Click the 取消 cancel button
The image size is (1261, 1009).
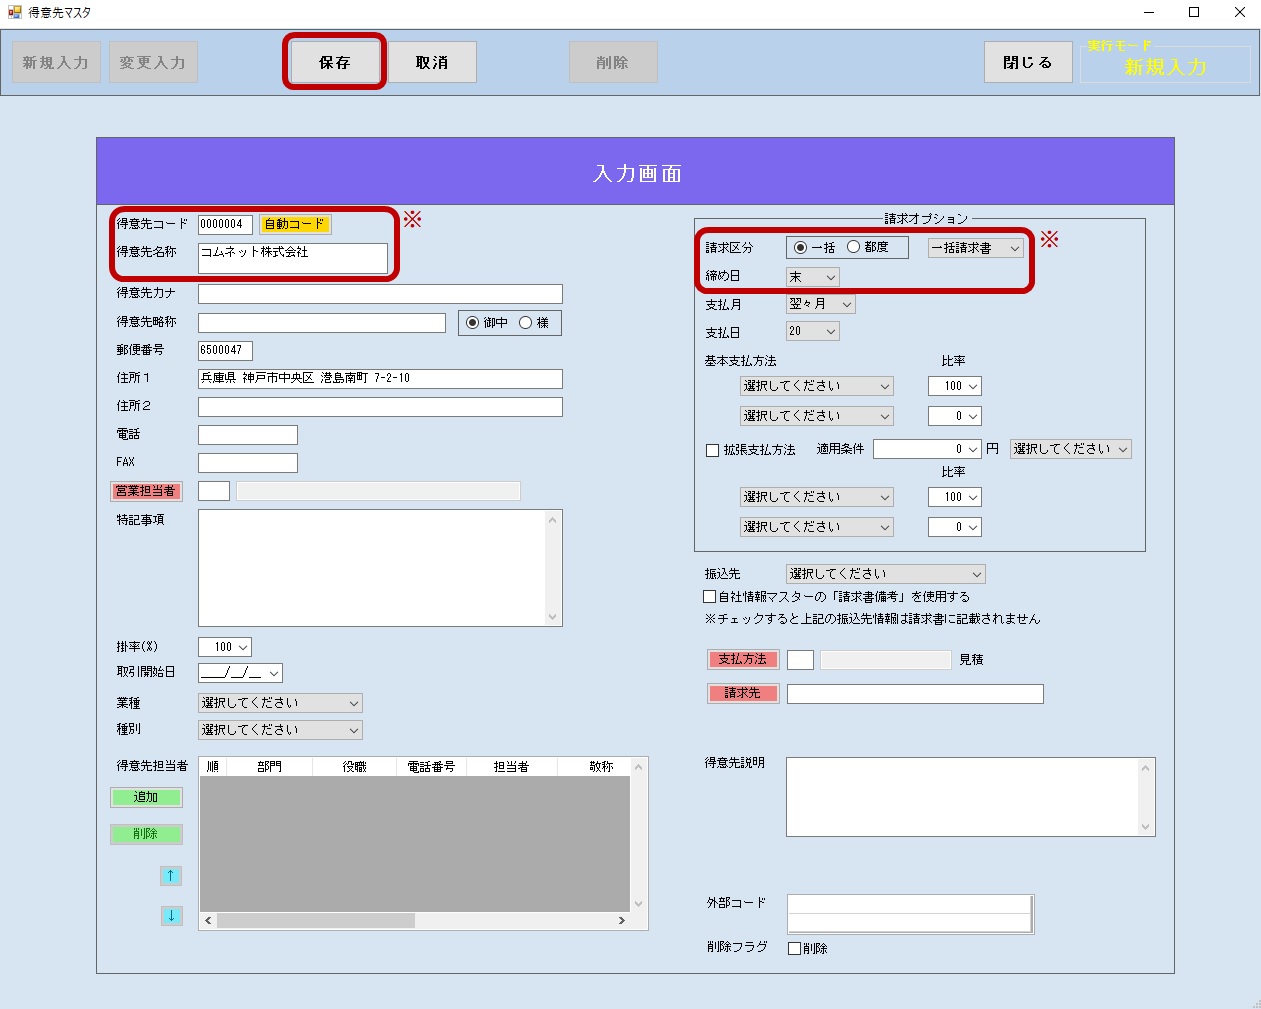432,62
